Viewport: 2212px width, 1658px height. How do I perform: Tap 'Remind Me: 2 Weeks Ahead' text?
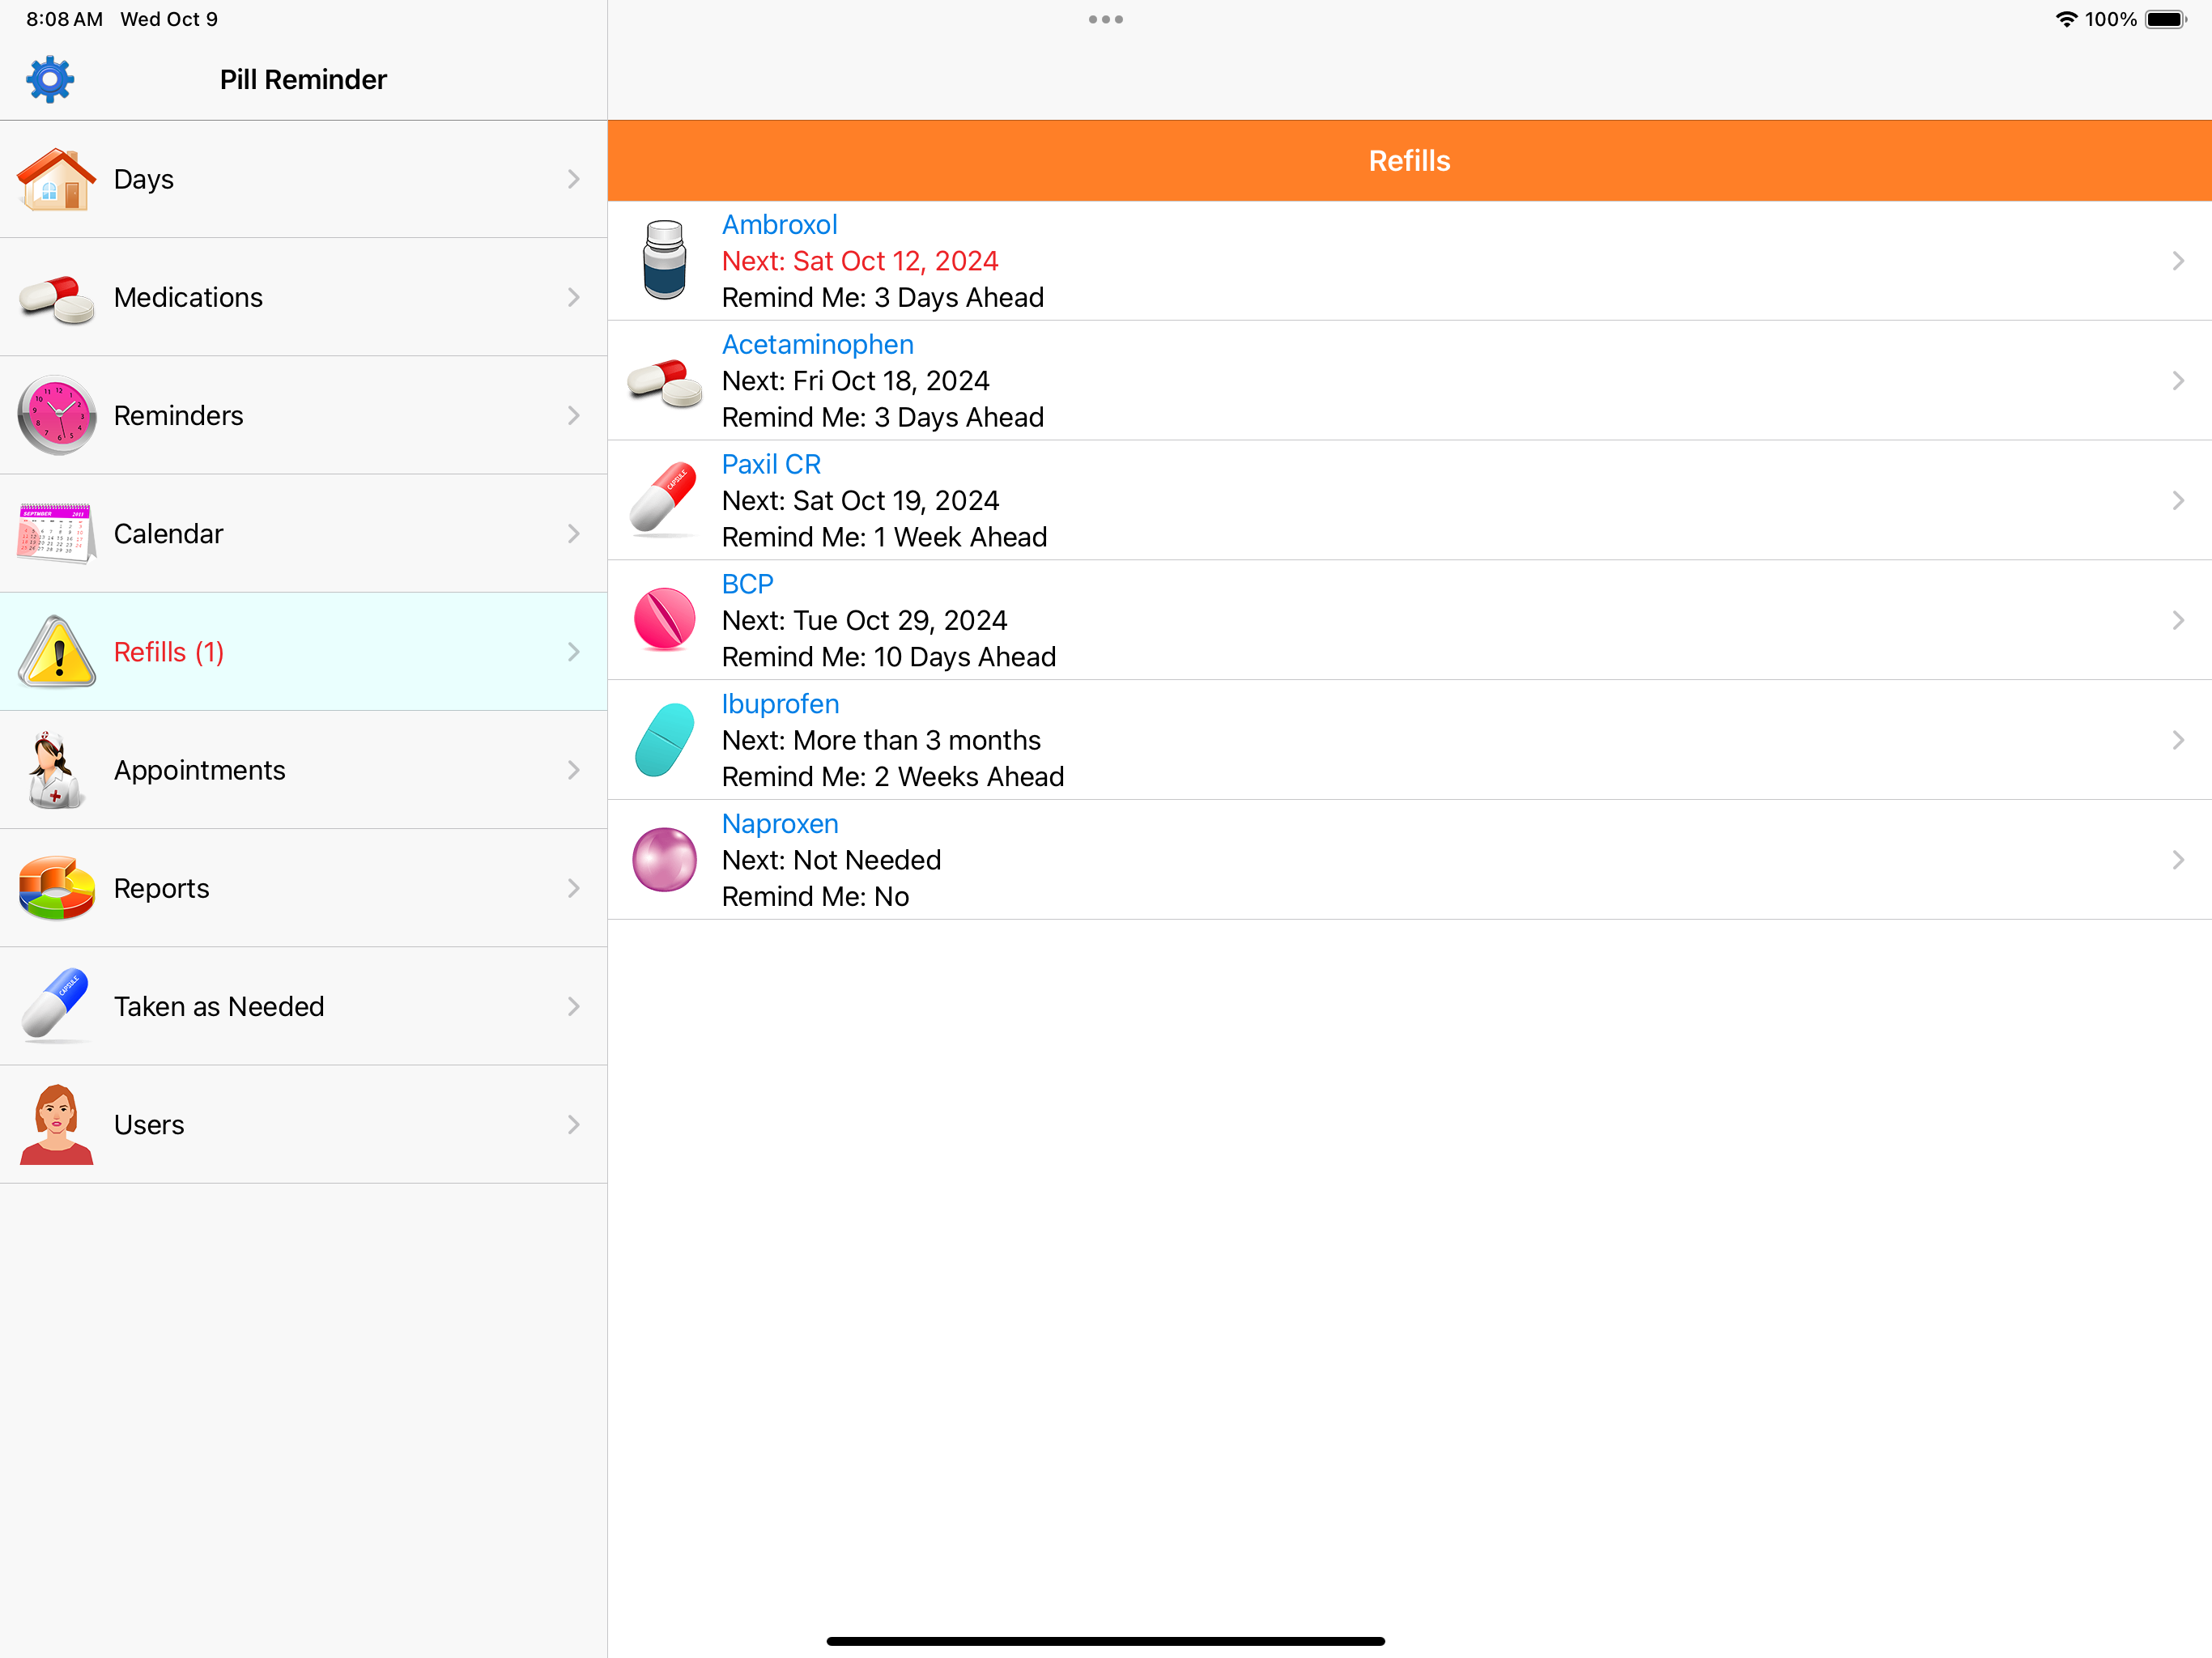(892, 777)
